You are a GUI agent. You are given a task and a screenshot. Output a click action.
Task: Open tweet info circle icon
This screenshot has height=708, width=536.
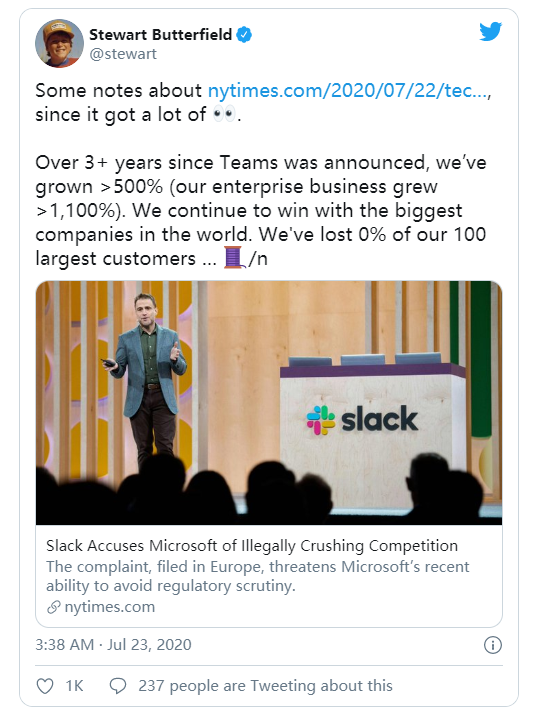[493, 645]
